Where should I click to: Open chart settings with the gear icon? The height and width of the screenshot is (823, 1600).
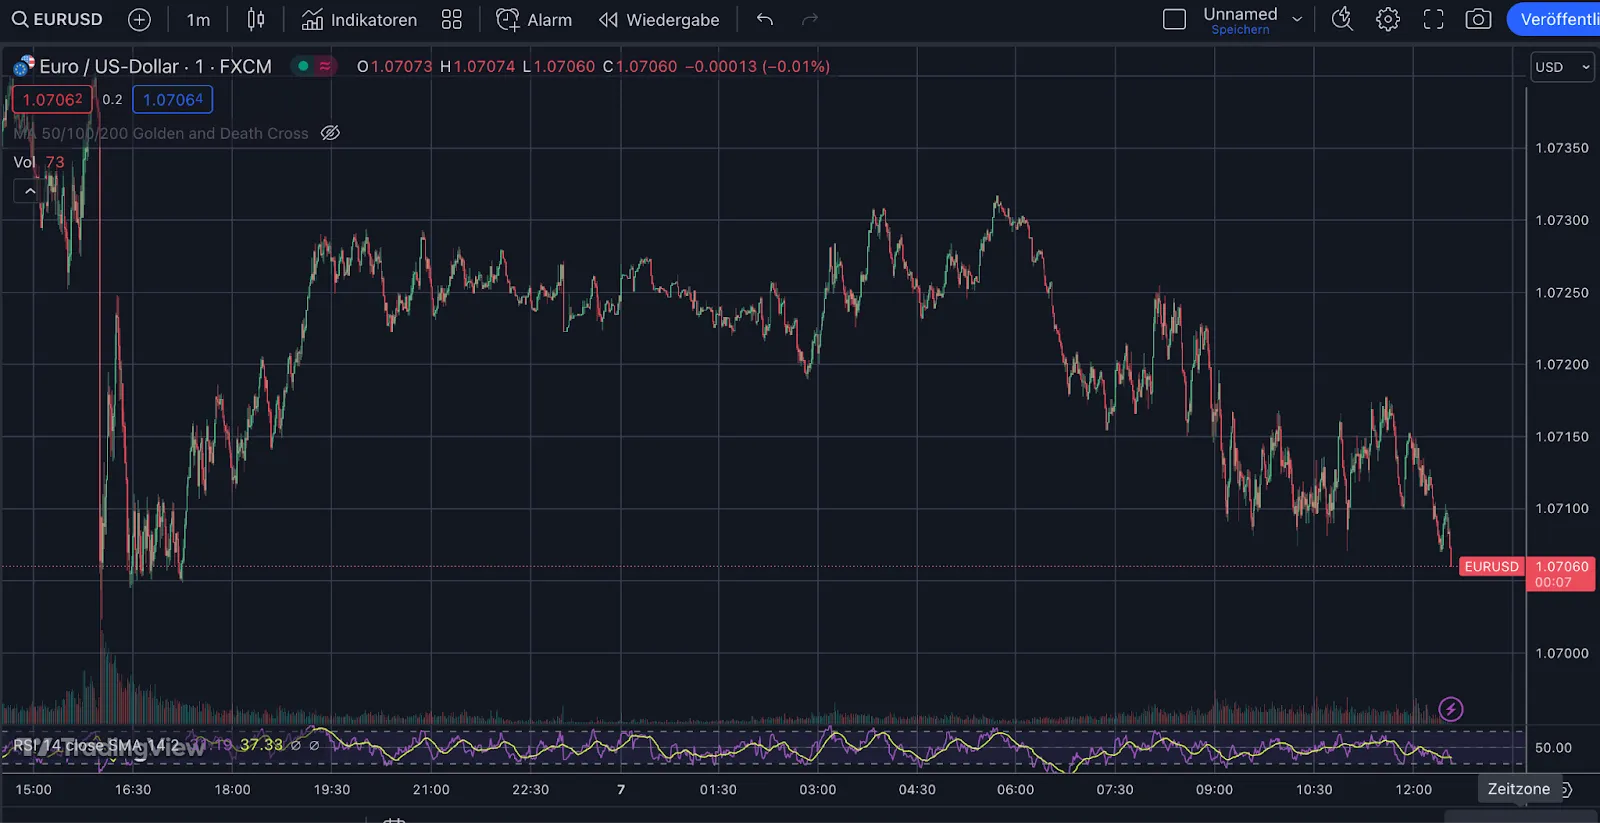(1388, 19)
